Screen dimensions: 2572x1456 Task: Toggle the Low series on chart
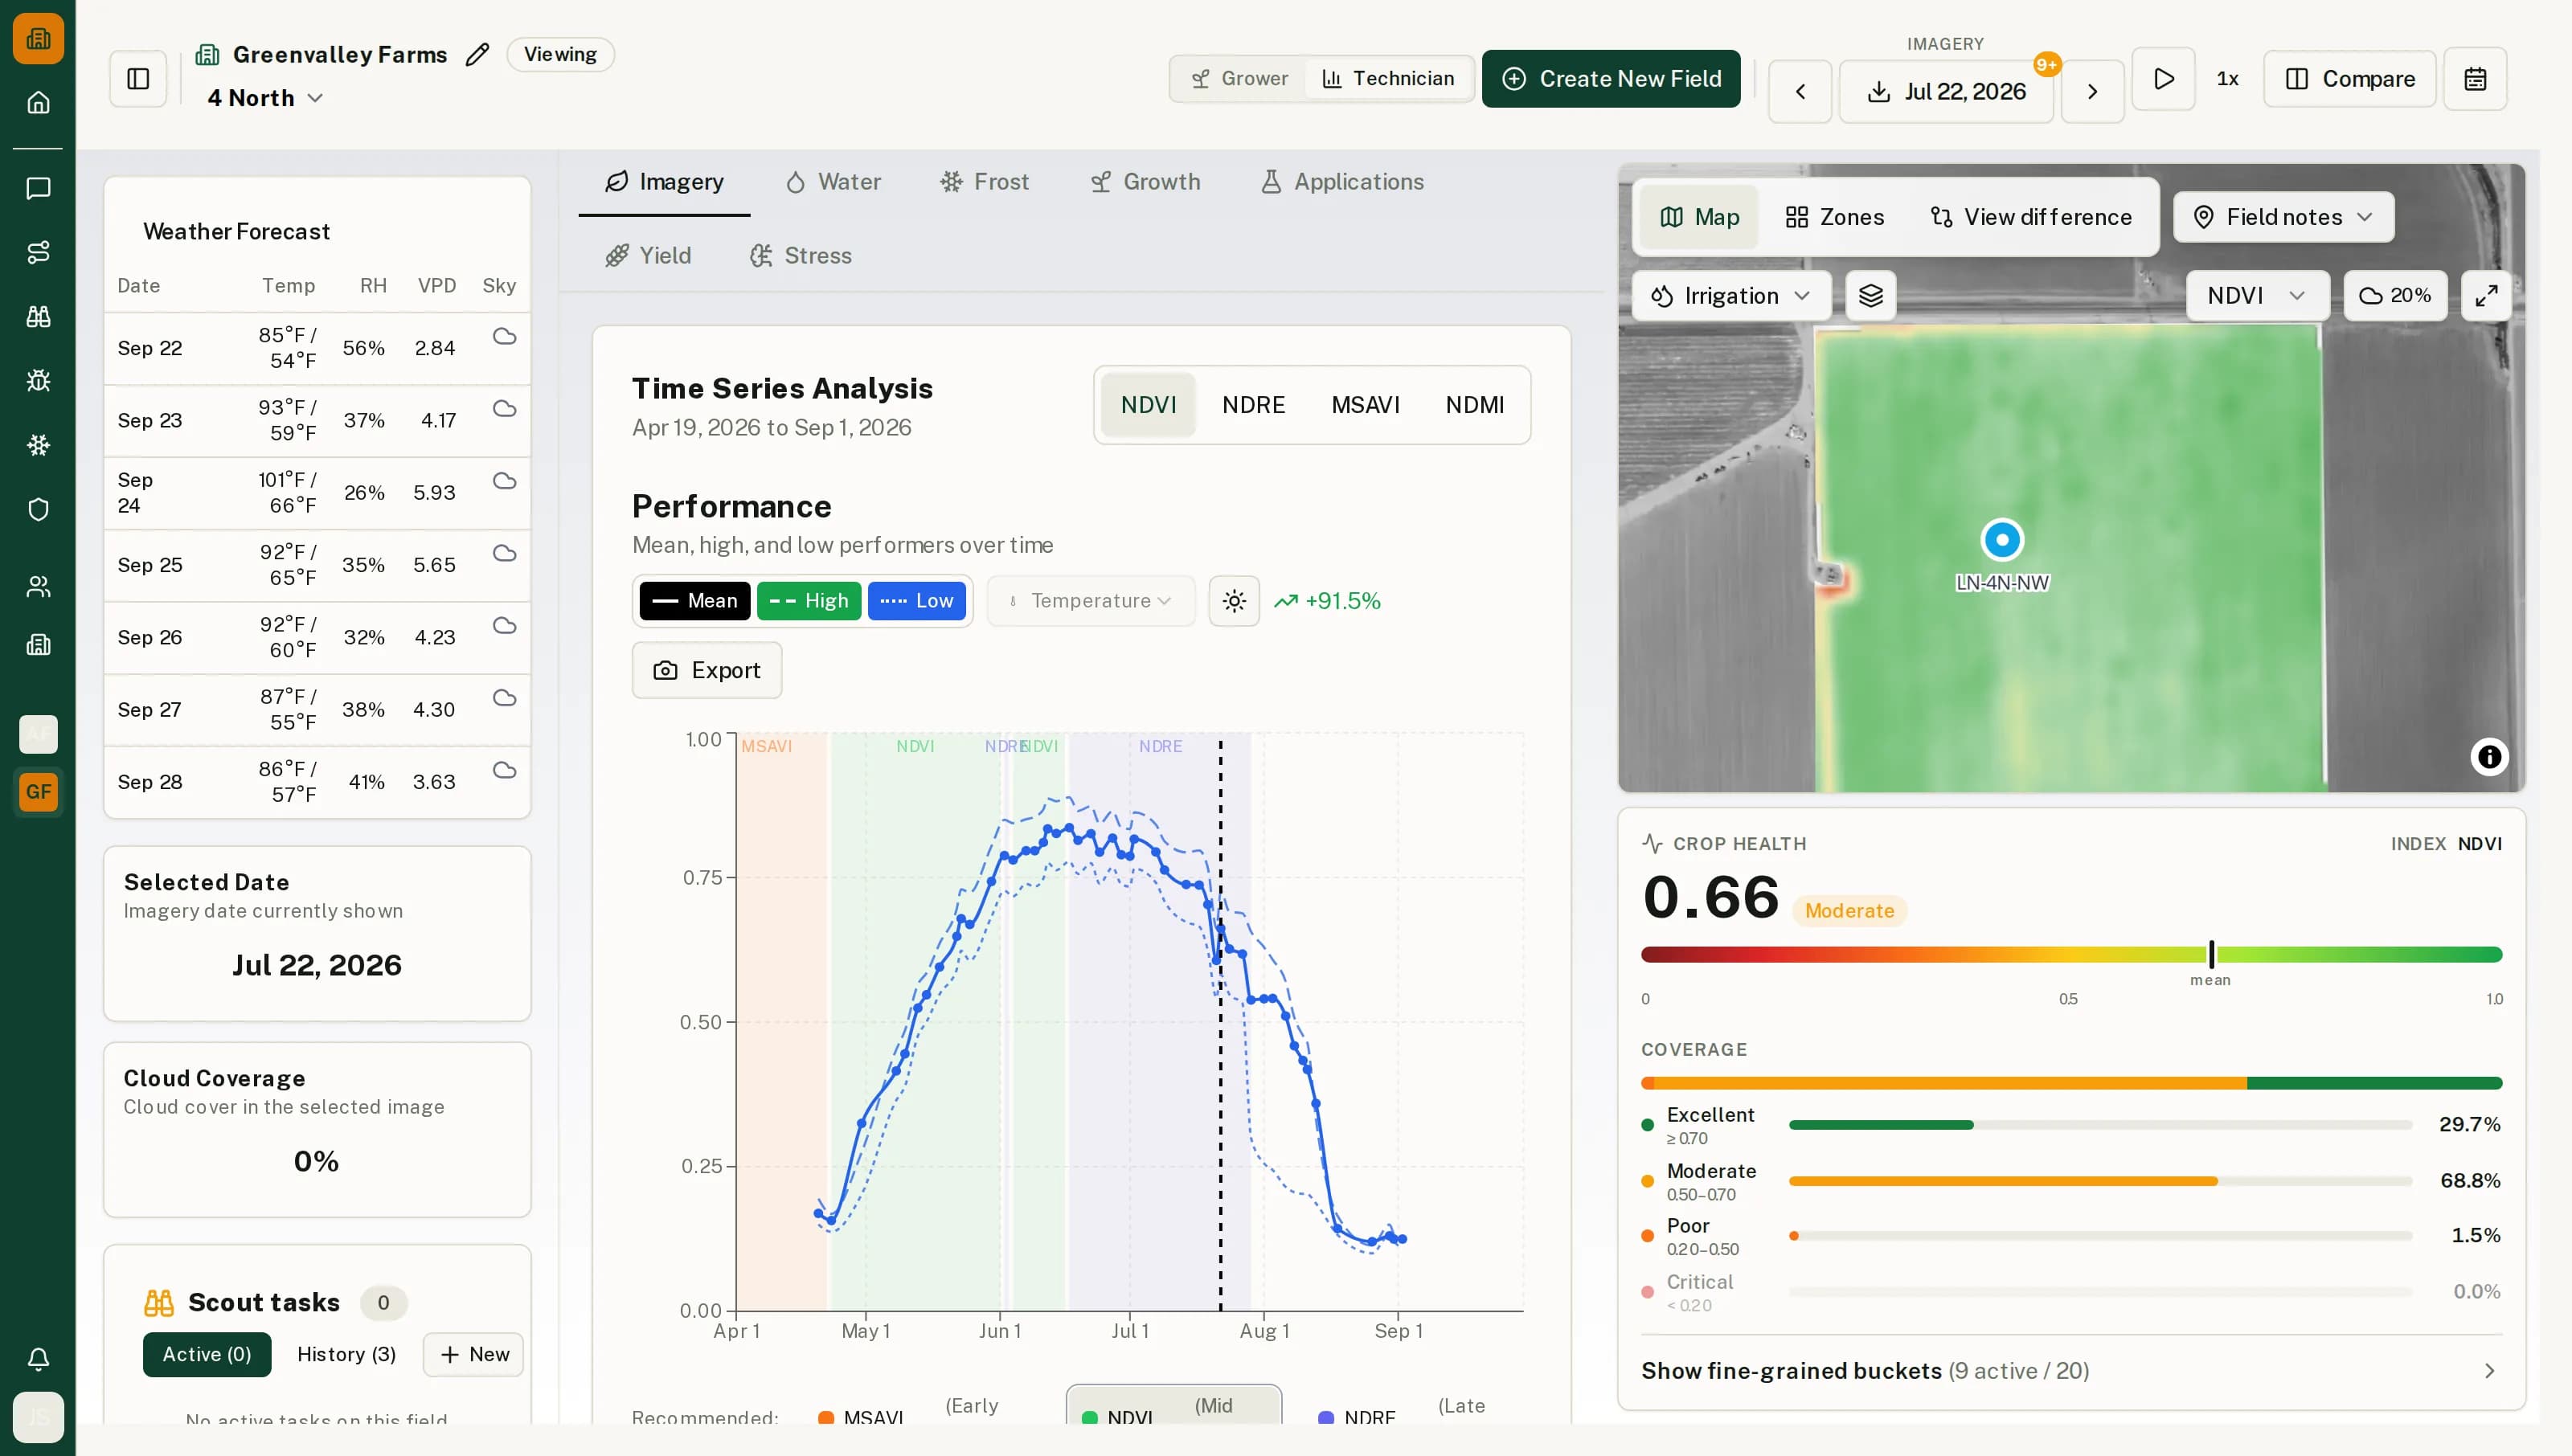pos(917,601)
